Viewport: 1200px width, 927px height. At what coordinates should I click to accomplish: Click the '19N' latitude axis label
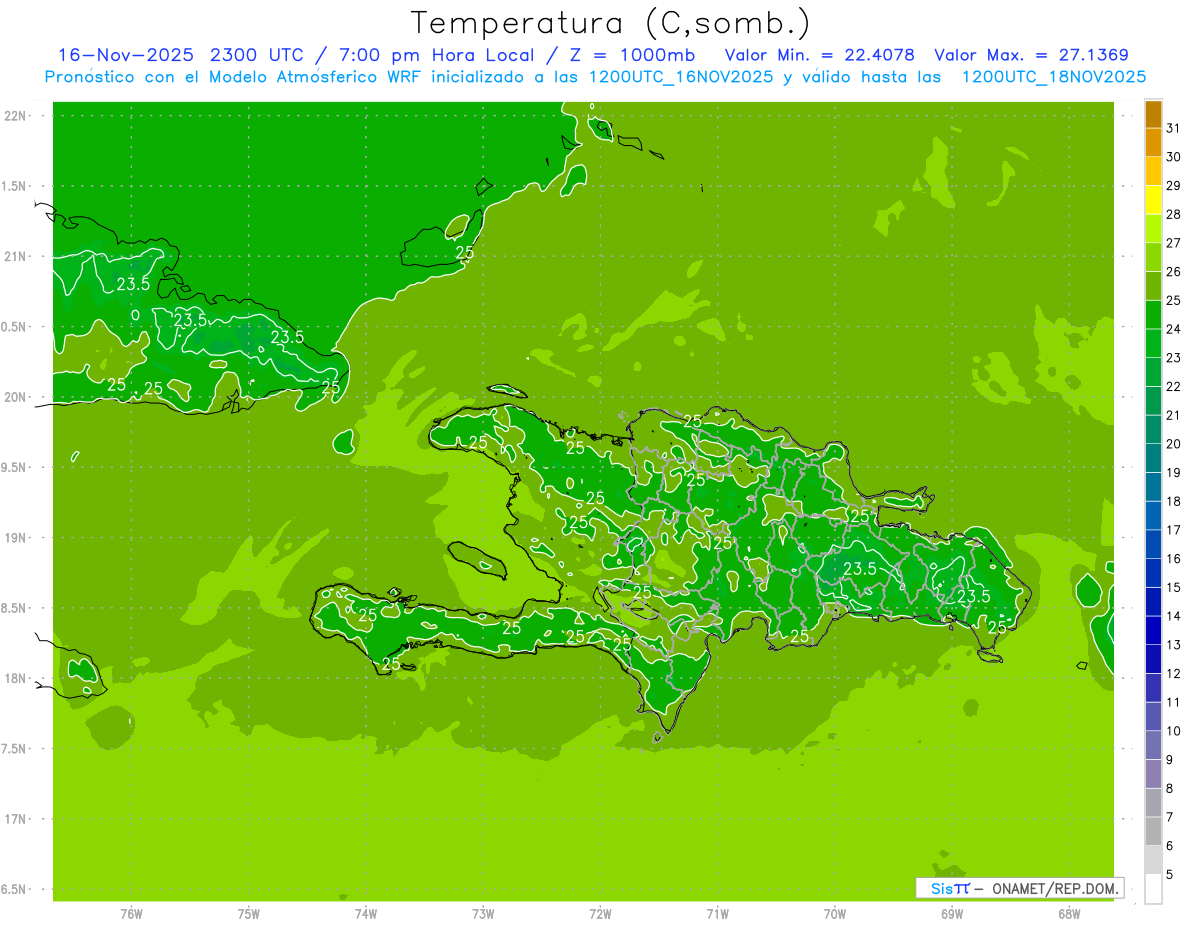click(17, 538)
